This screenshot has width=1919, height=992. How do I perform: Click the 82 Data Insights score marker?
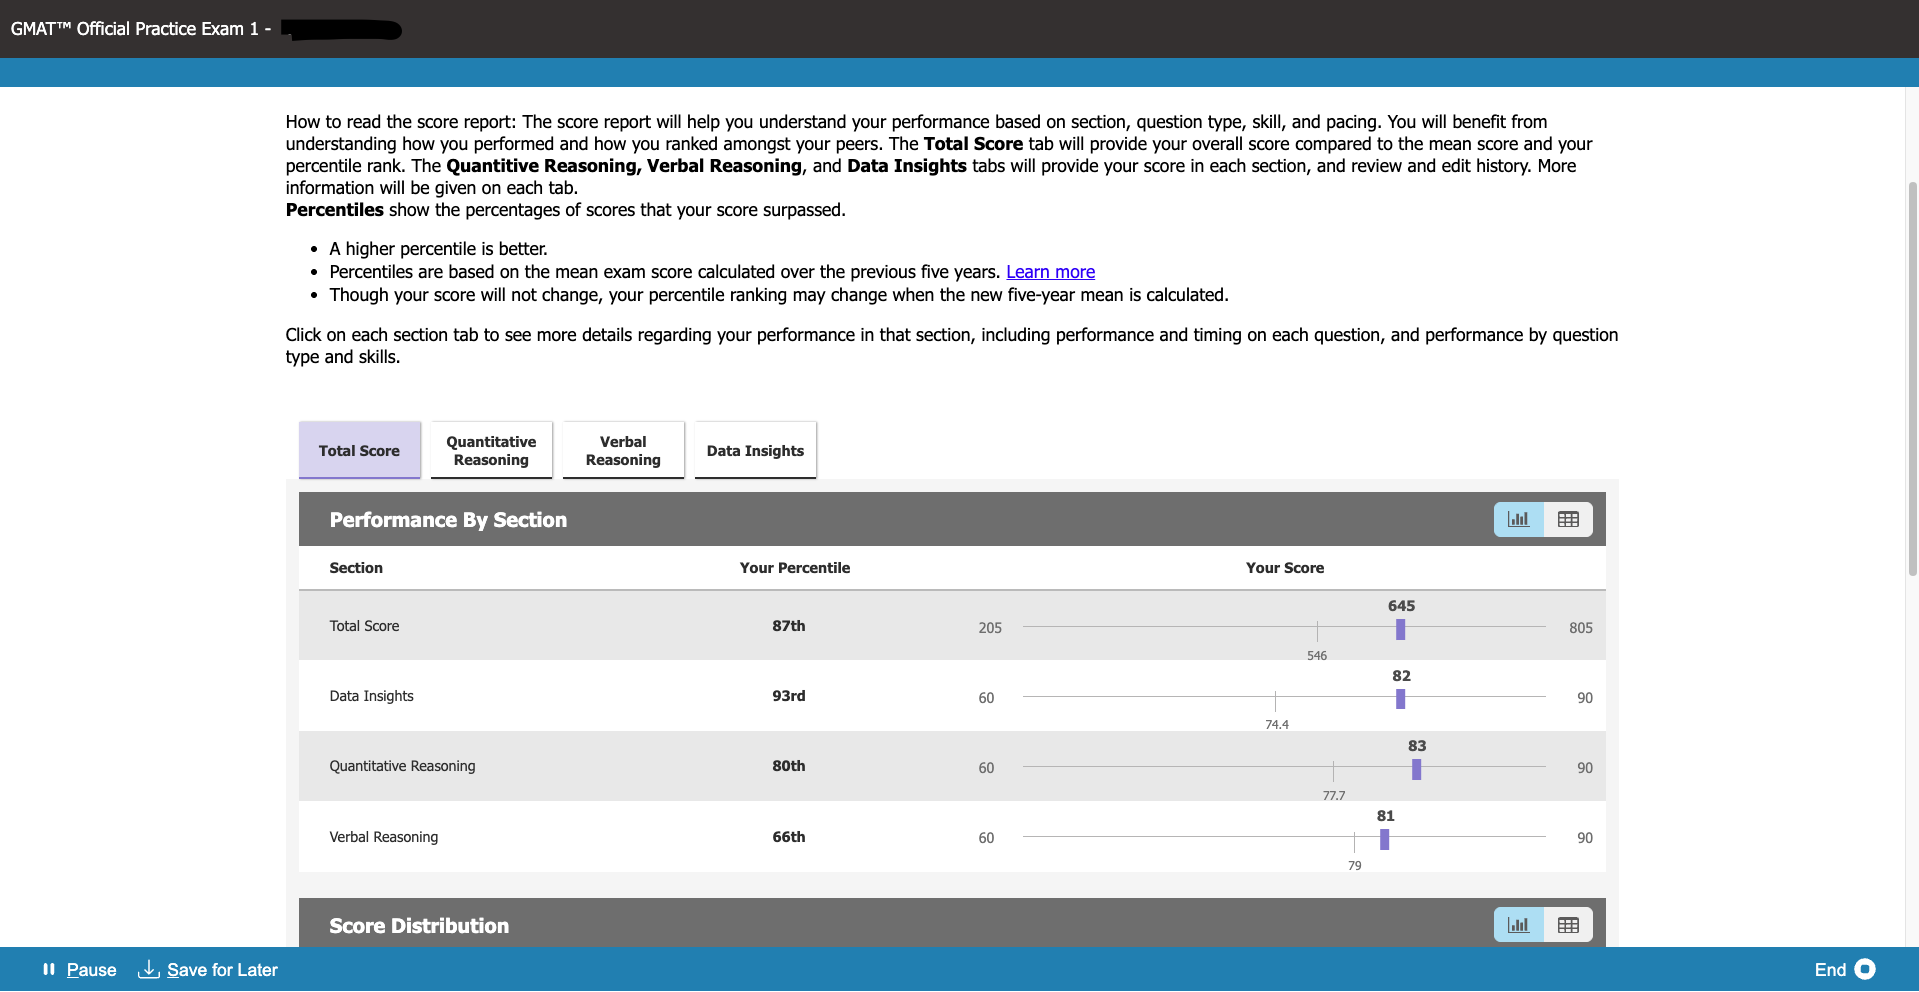coord(1400,698)
